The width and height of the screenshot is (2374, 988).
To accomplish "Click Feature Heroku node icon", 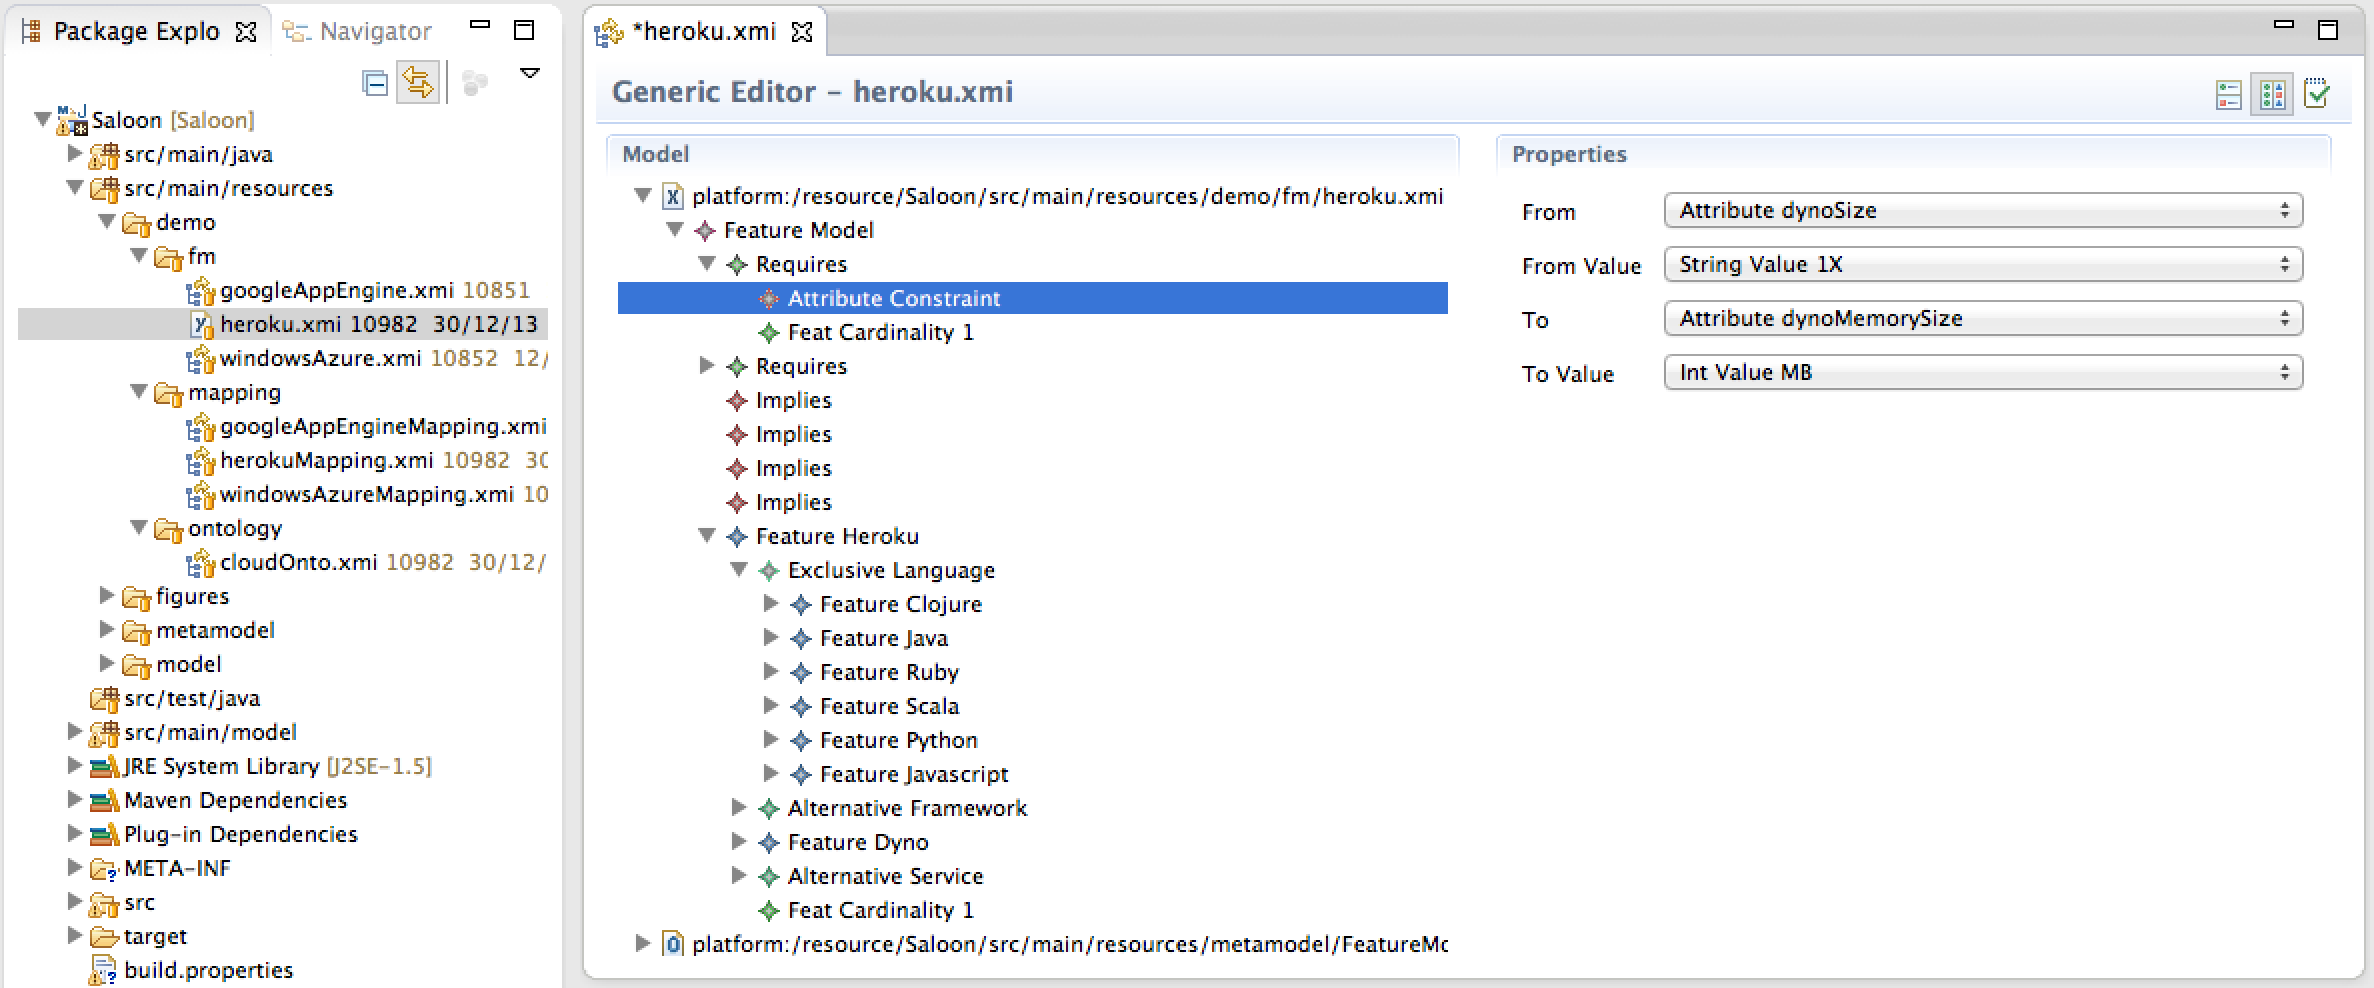I will [737, 536].
